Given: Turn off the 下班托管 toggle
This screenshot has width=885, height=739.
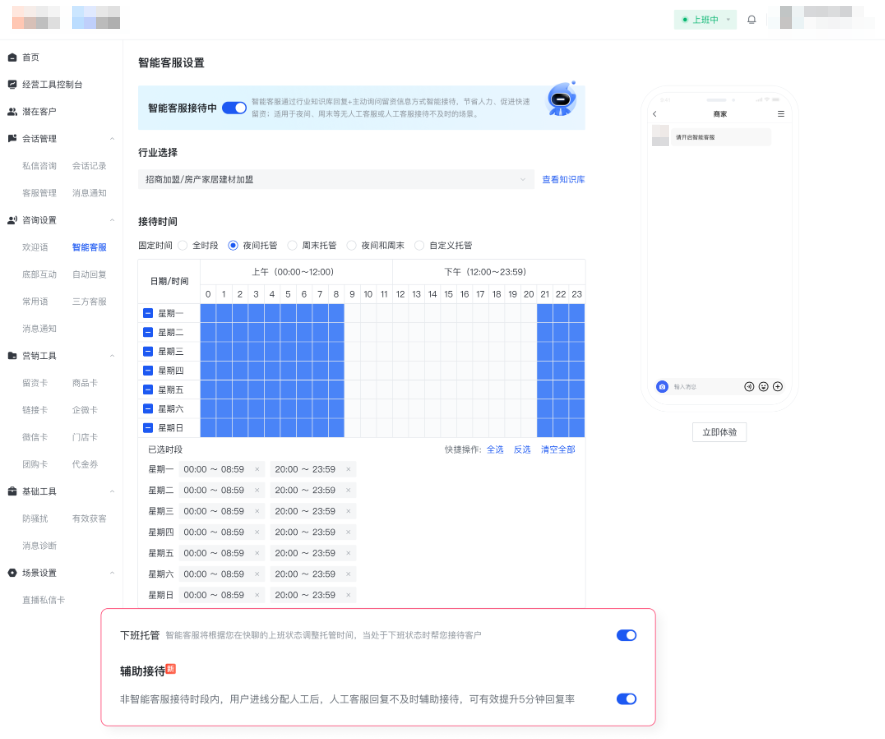Looking at the screenshot, I should [626, 635].
